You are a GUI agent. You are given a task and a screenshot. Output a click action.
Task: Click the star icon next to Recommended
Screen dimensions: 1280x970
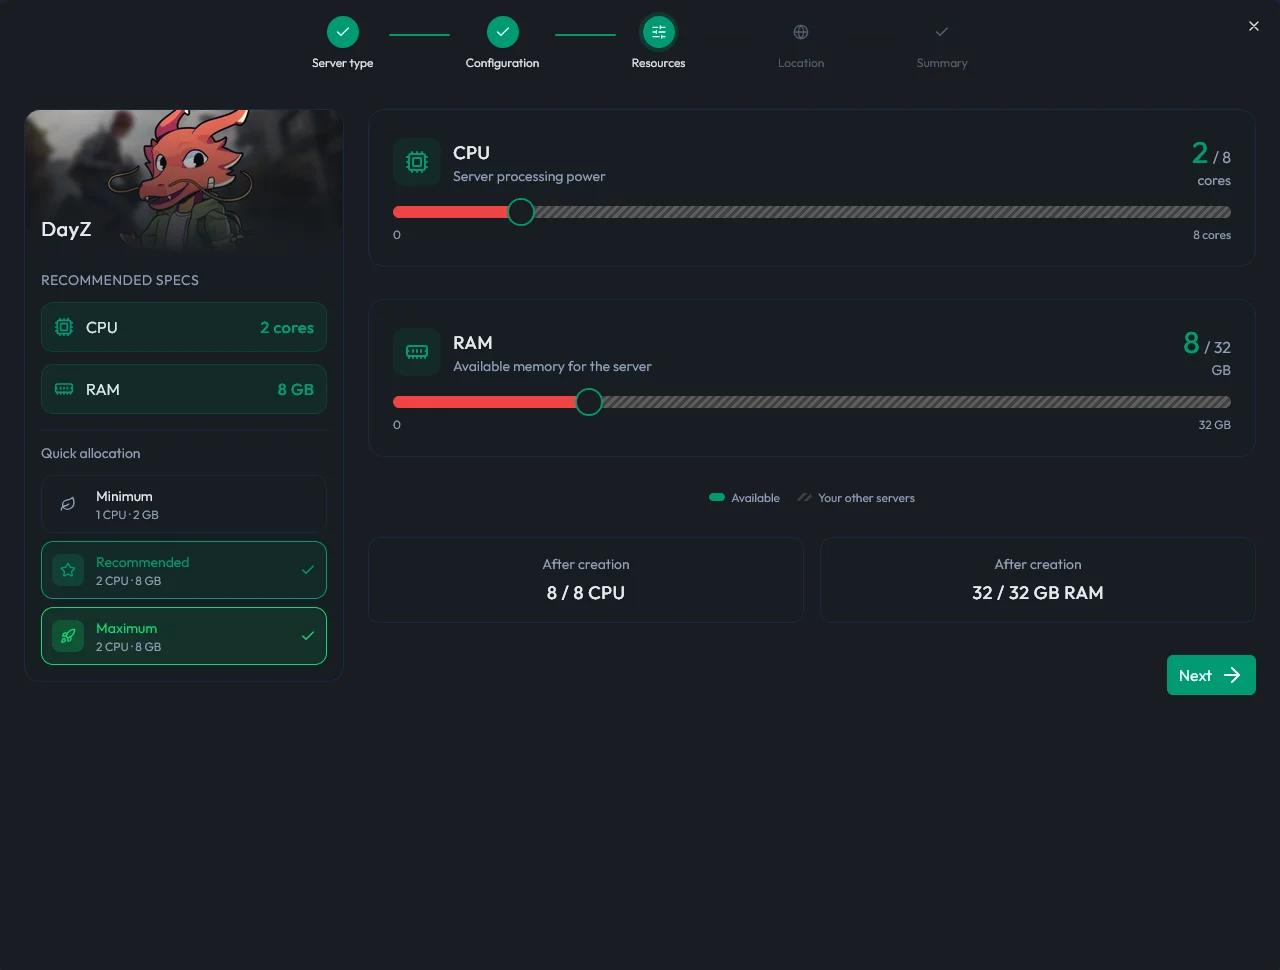tap(68, 570)
